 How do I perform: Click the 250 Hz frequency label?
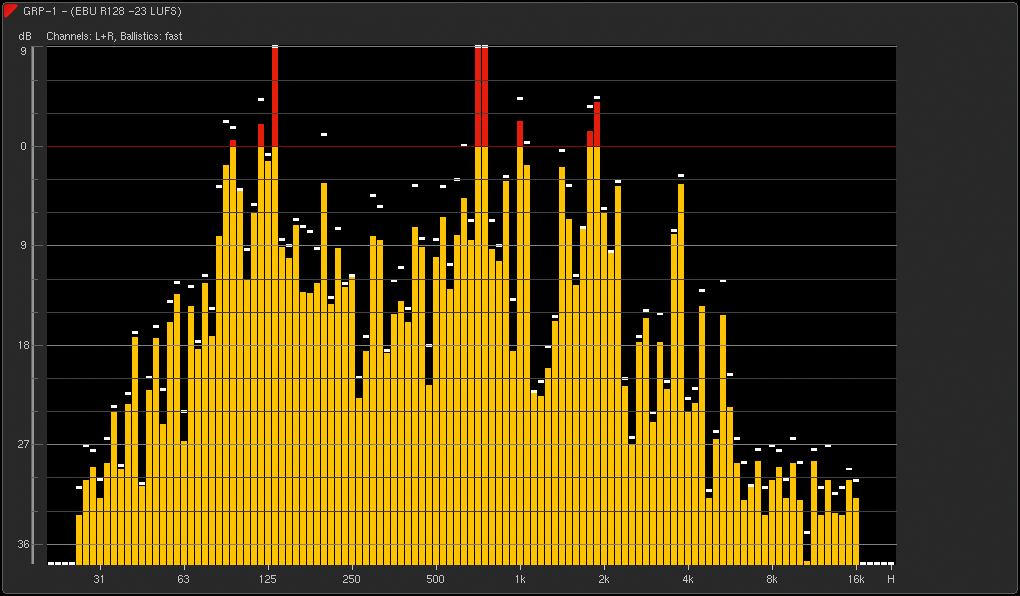click(351, 579)
